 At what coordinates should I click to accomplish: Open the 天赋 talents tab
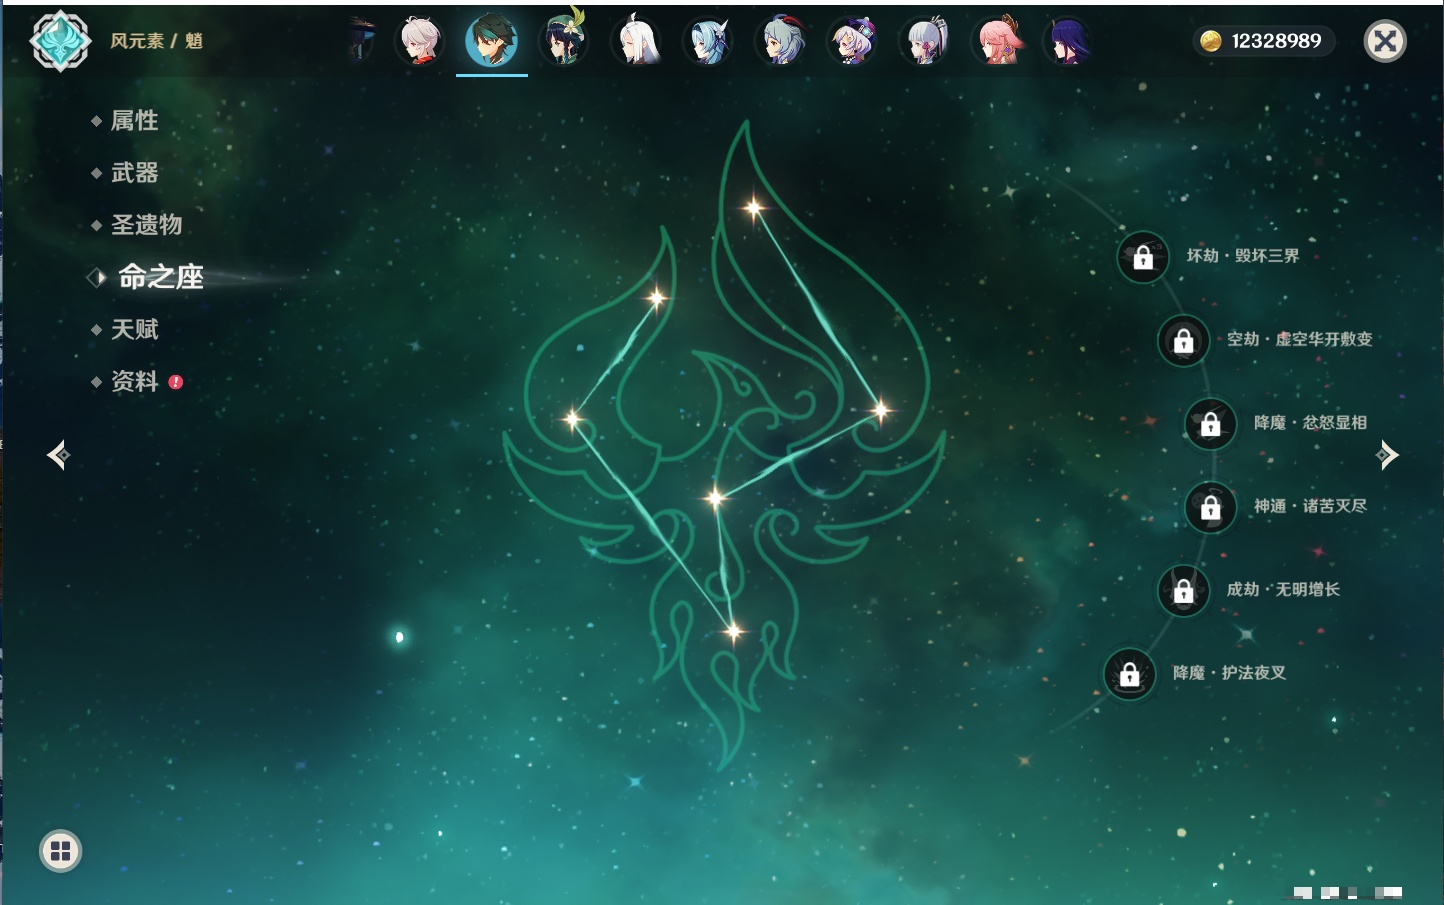click(x=134, y=329)
